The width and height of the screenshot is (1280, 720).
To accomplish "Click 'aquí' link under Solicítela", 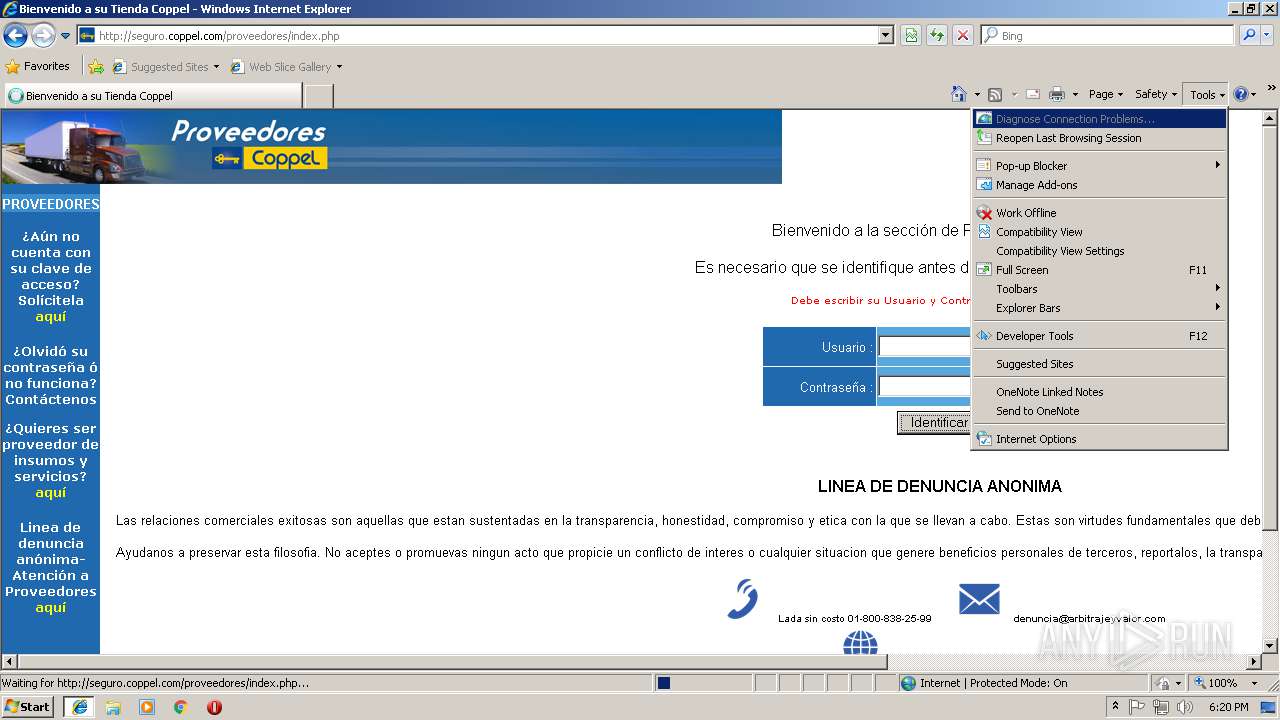I will pos(50,317).
